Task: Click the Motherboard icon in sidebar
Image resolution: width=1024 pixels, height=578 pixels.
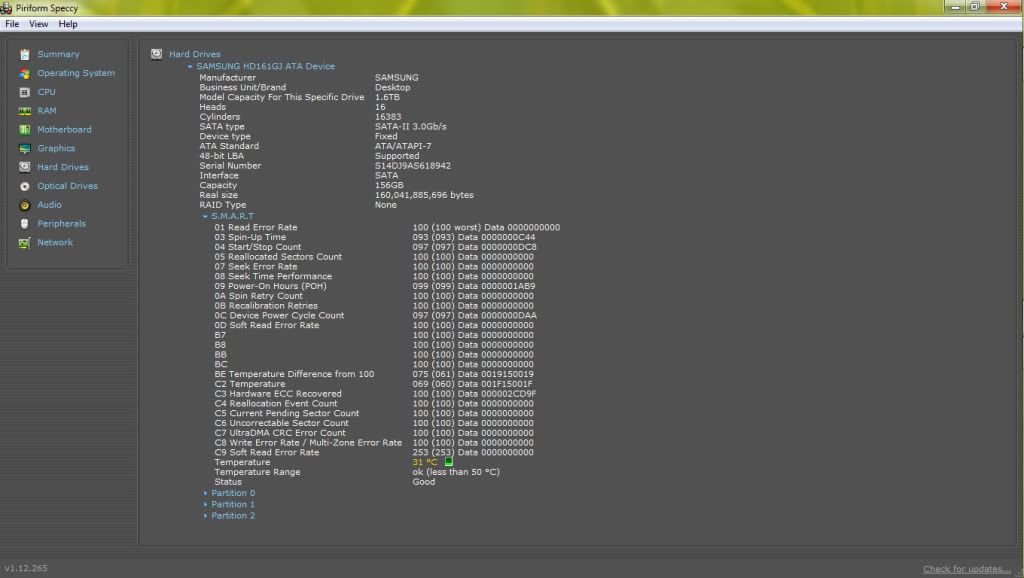Action: pos(25,130)
